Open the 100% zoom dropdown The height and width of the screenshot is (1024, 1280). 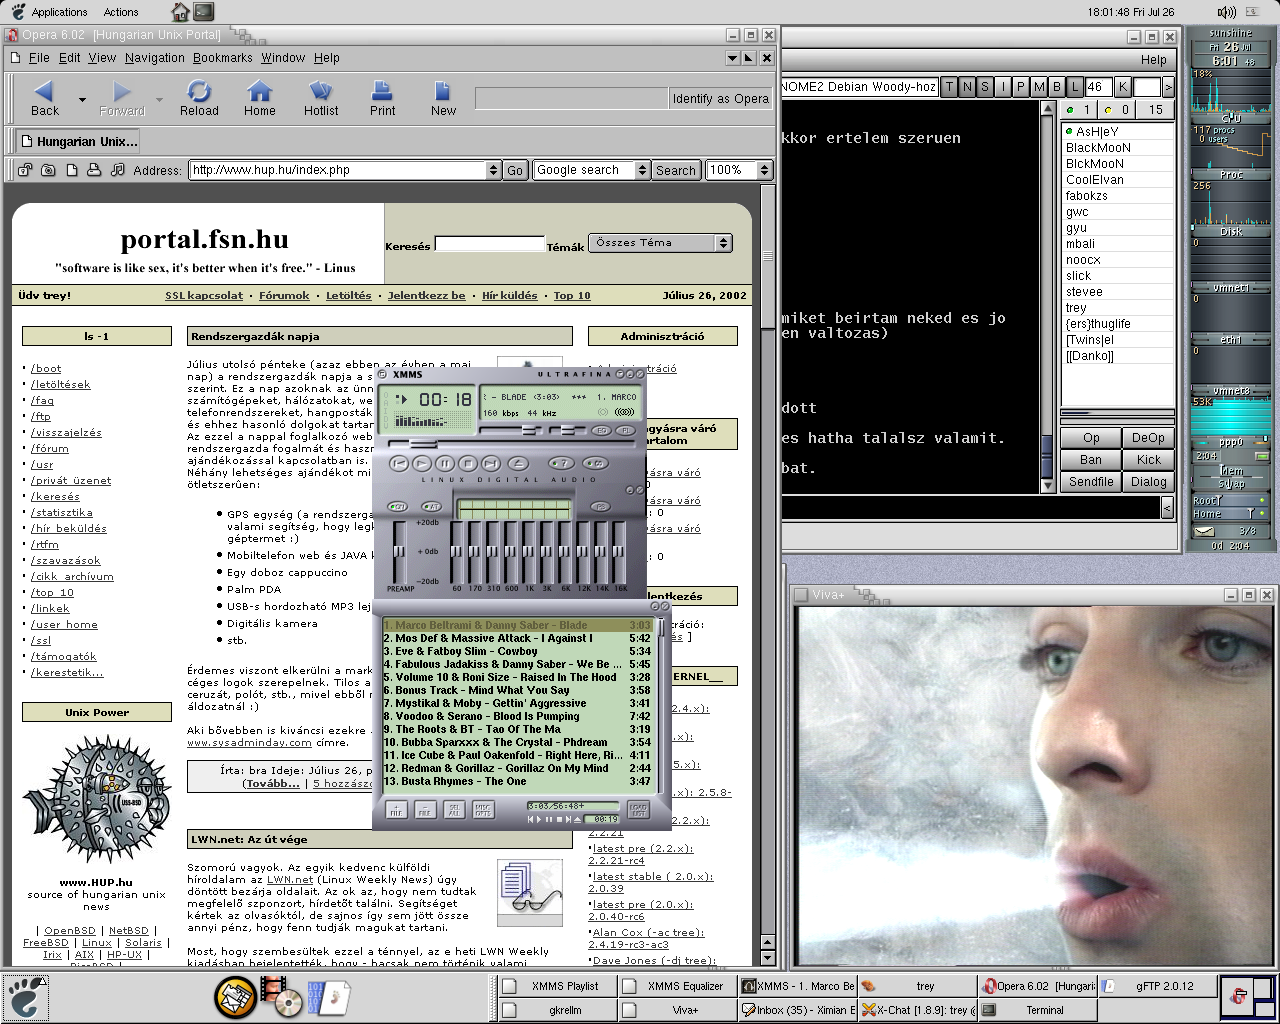coord(764,170)
